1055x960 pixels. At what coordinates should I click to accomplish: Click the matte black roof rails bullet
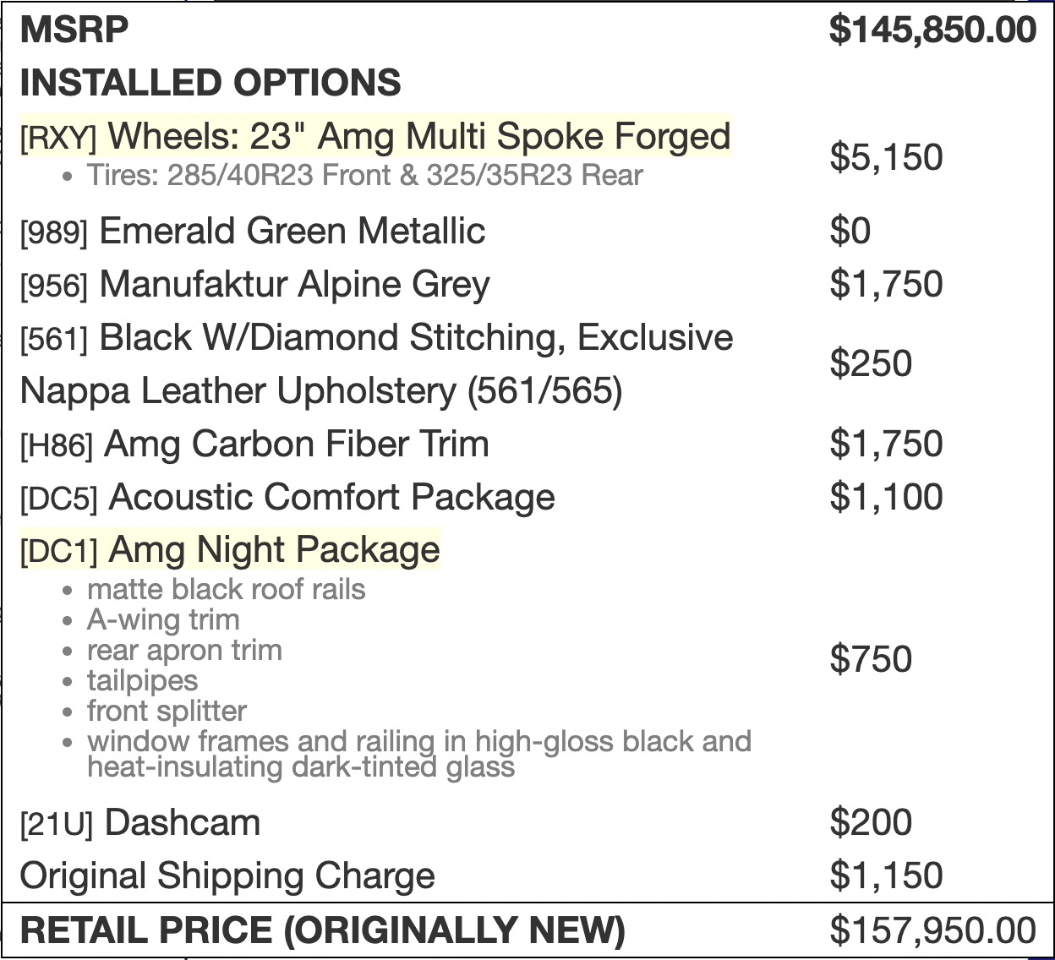tap(226, 589)
